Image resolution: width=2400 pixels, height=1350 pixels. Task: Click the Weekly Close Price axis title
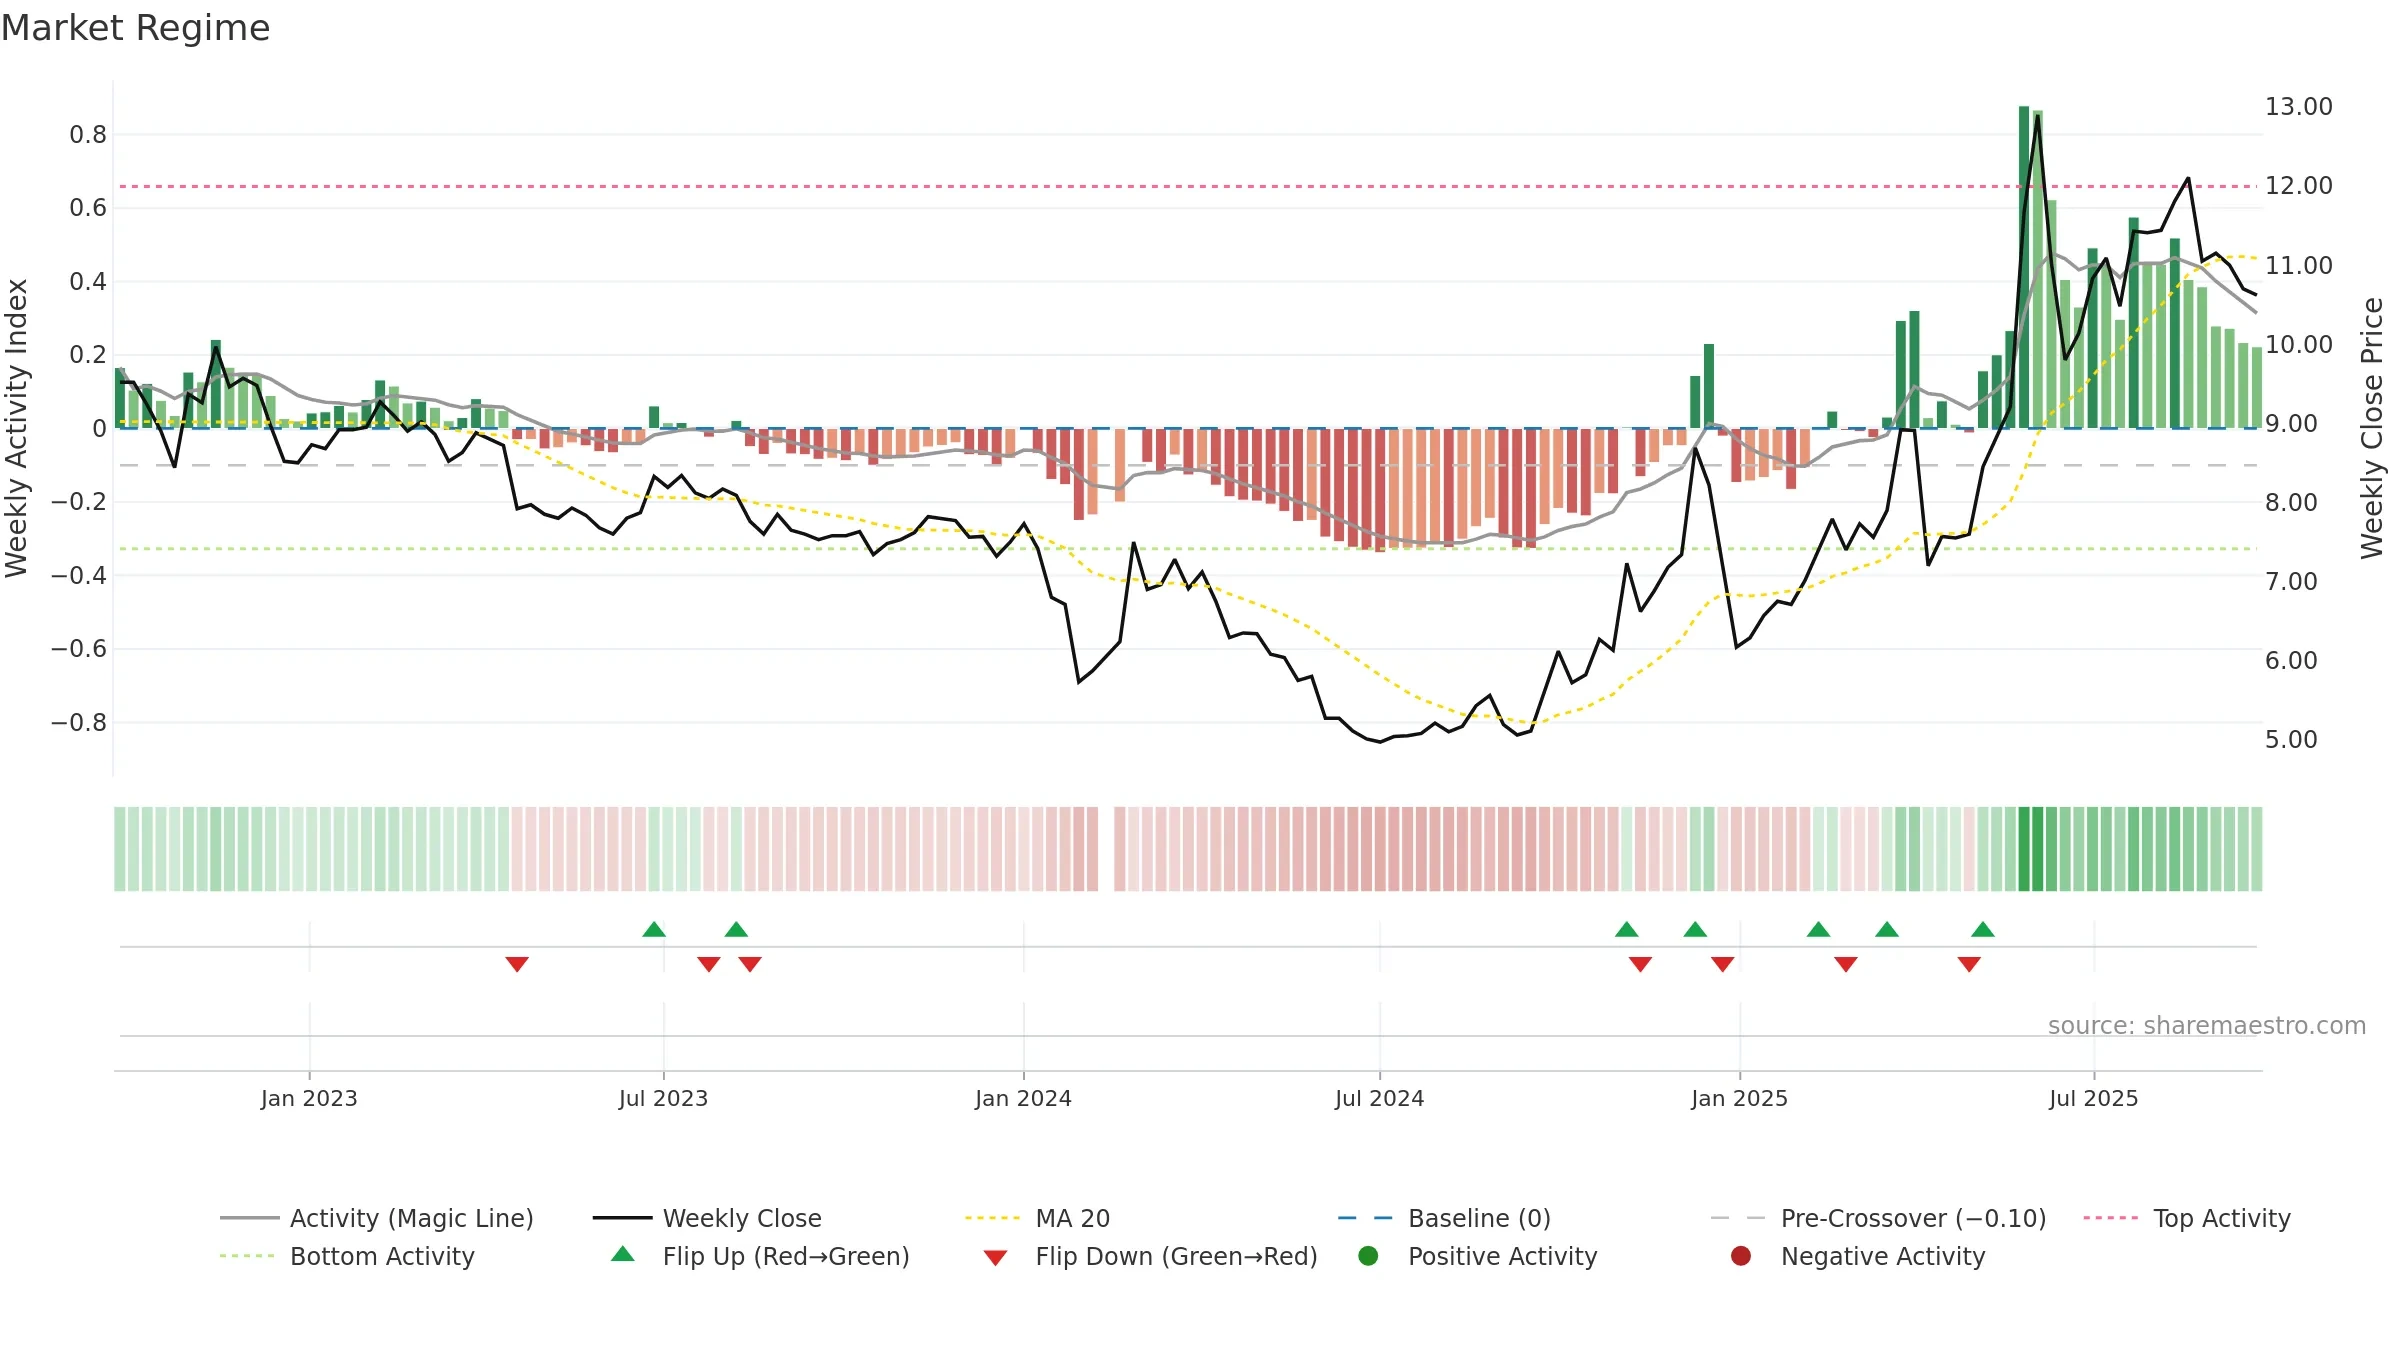pyautogui.click(x=2372, y=428)
